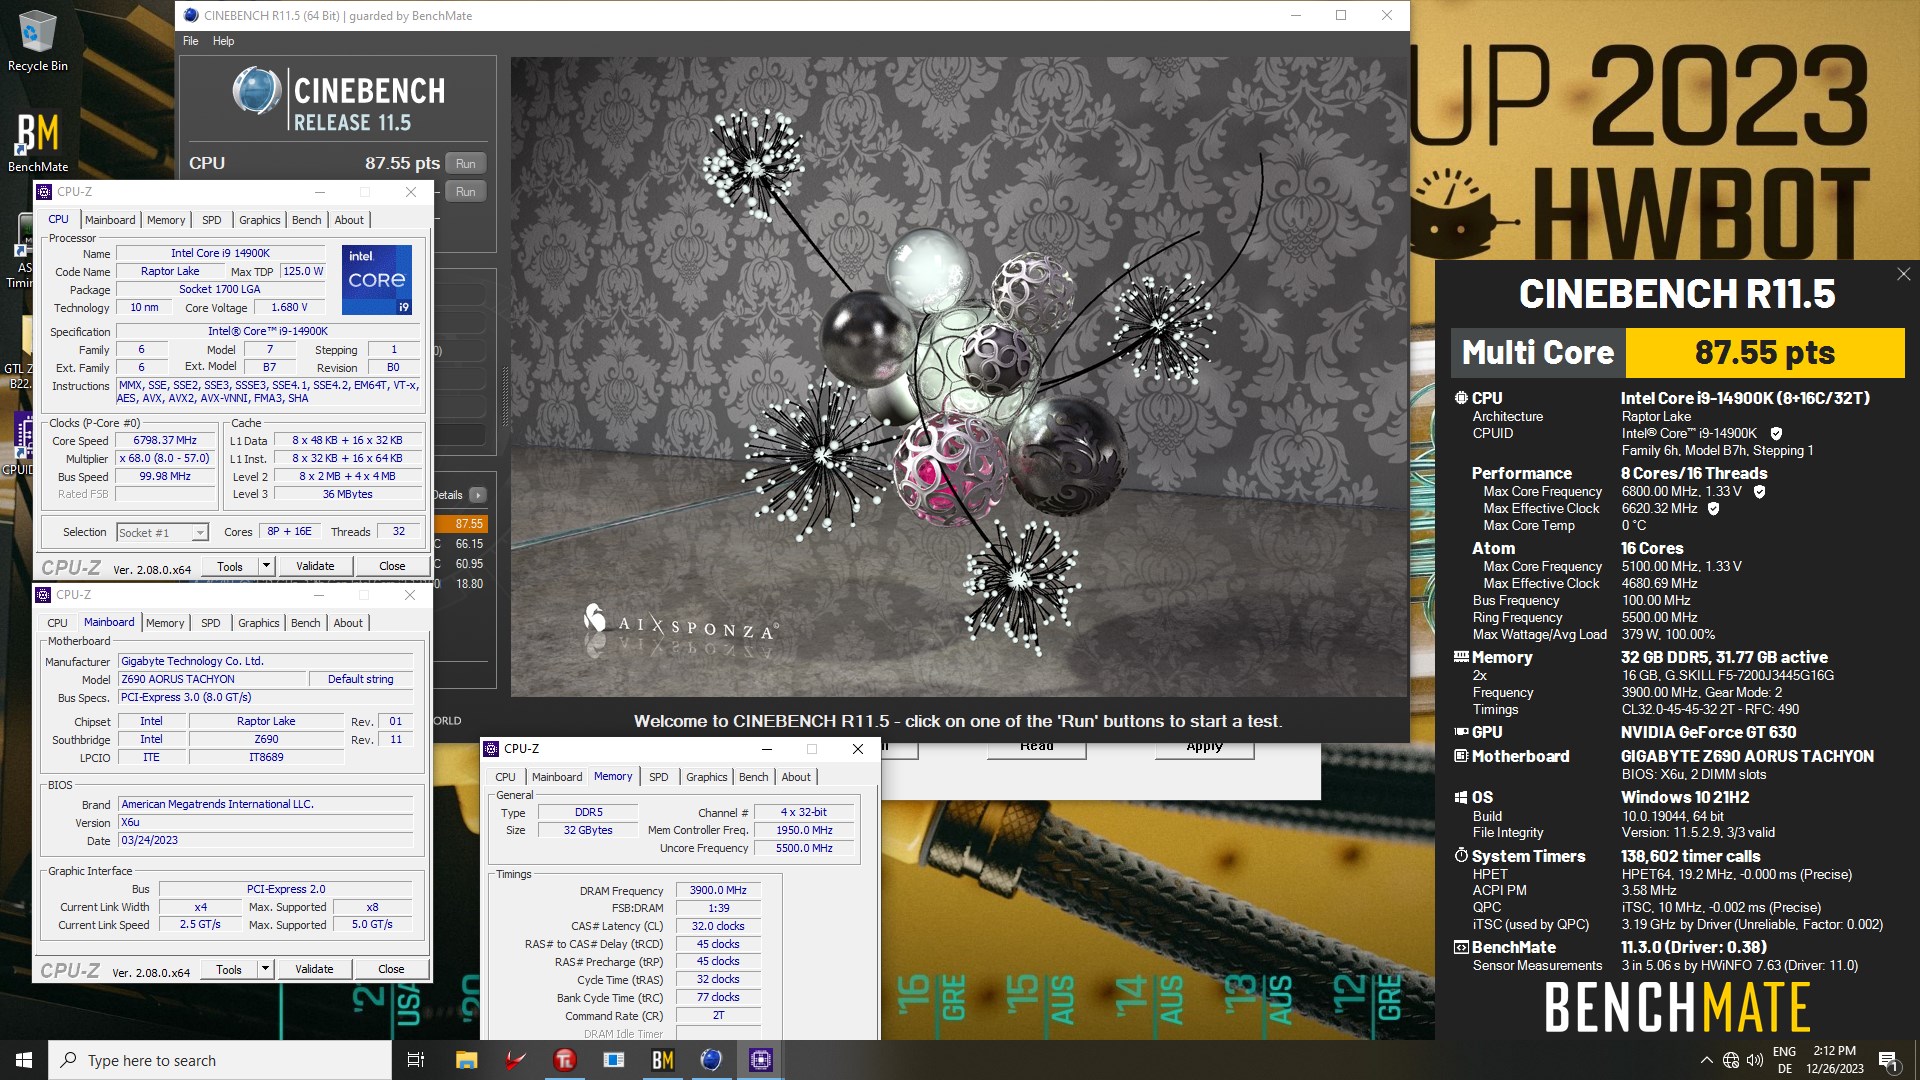
Task: Switch to Mainboard tab in top CPU-Z window
Action: coord(110,220)
